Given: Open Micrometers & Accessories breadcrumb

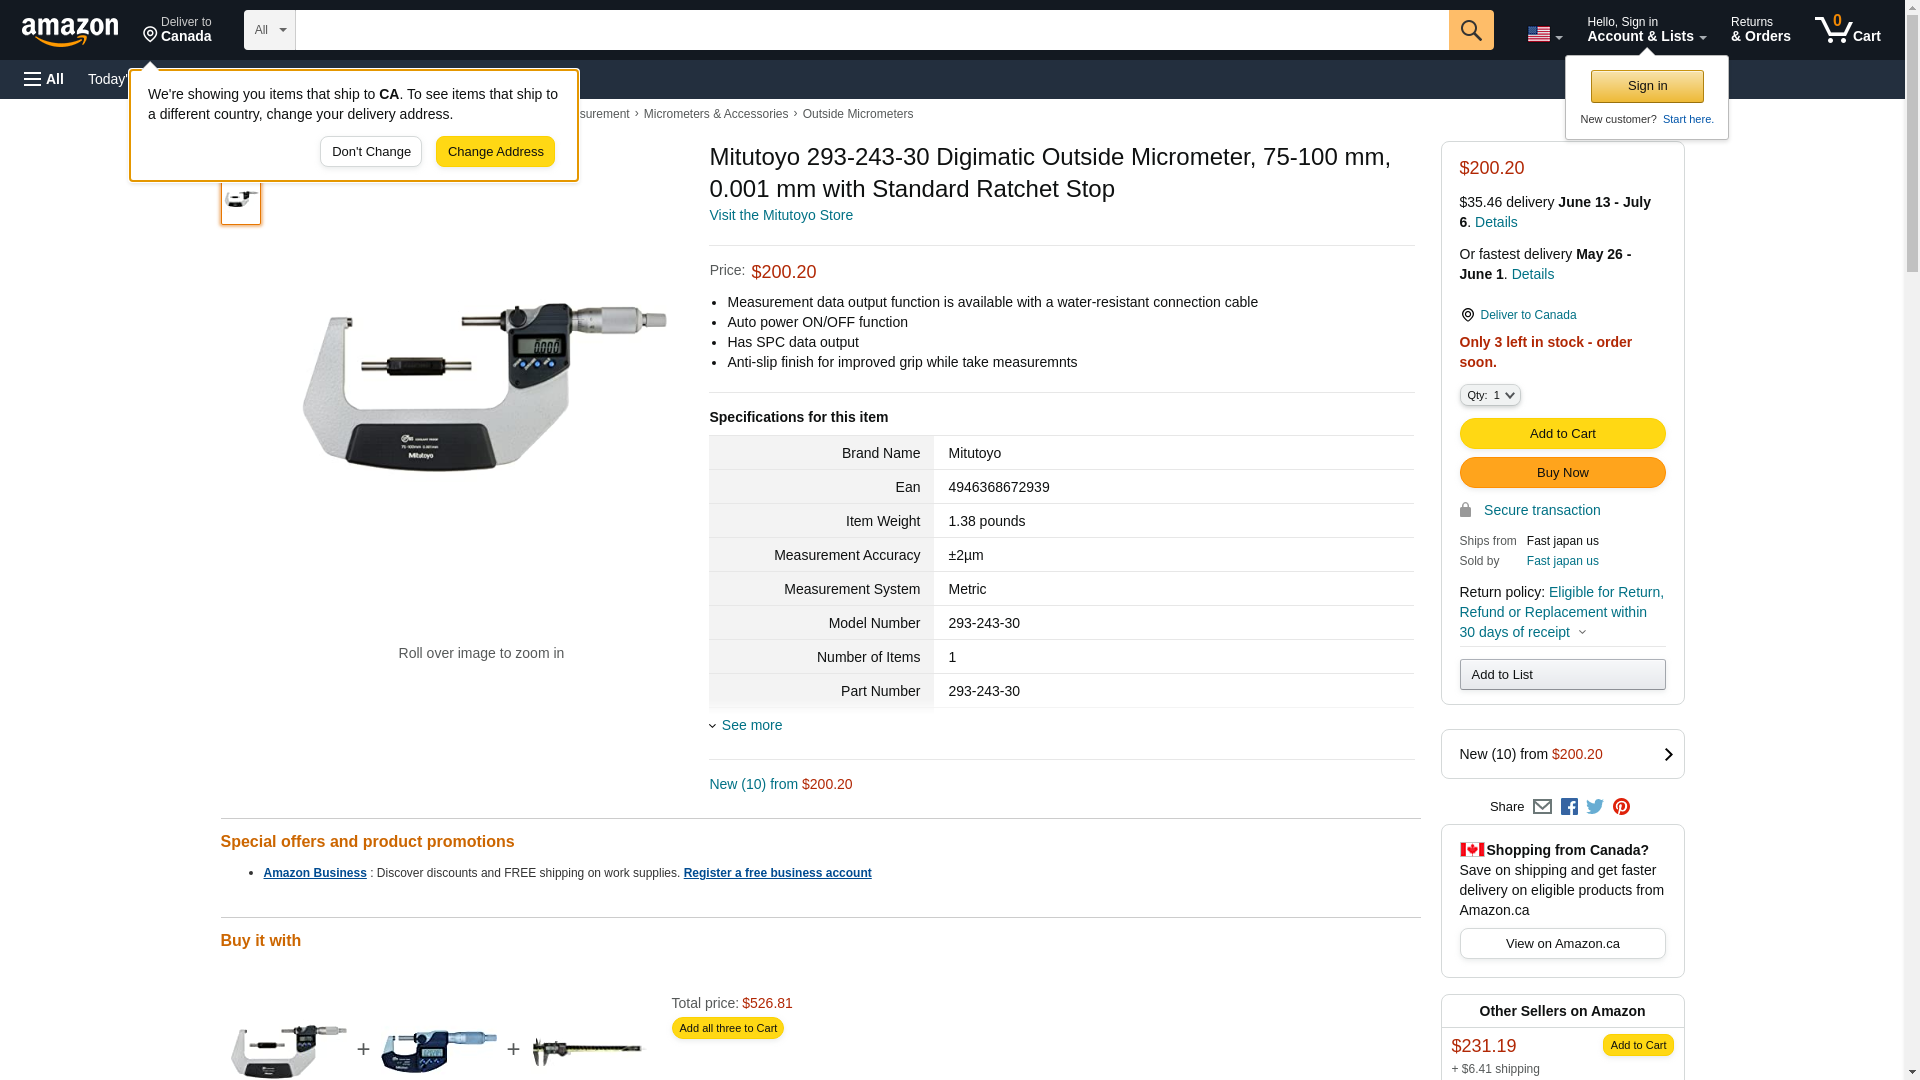Looking at the screenshot, I should click(x=715, y=114).
